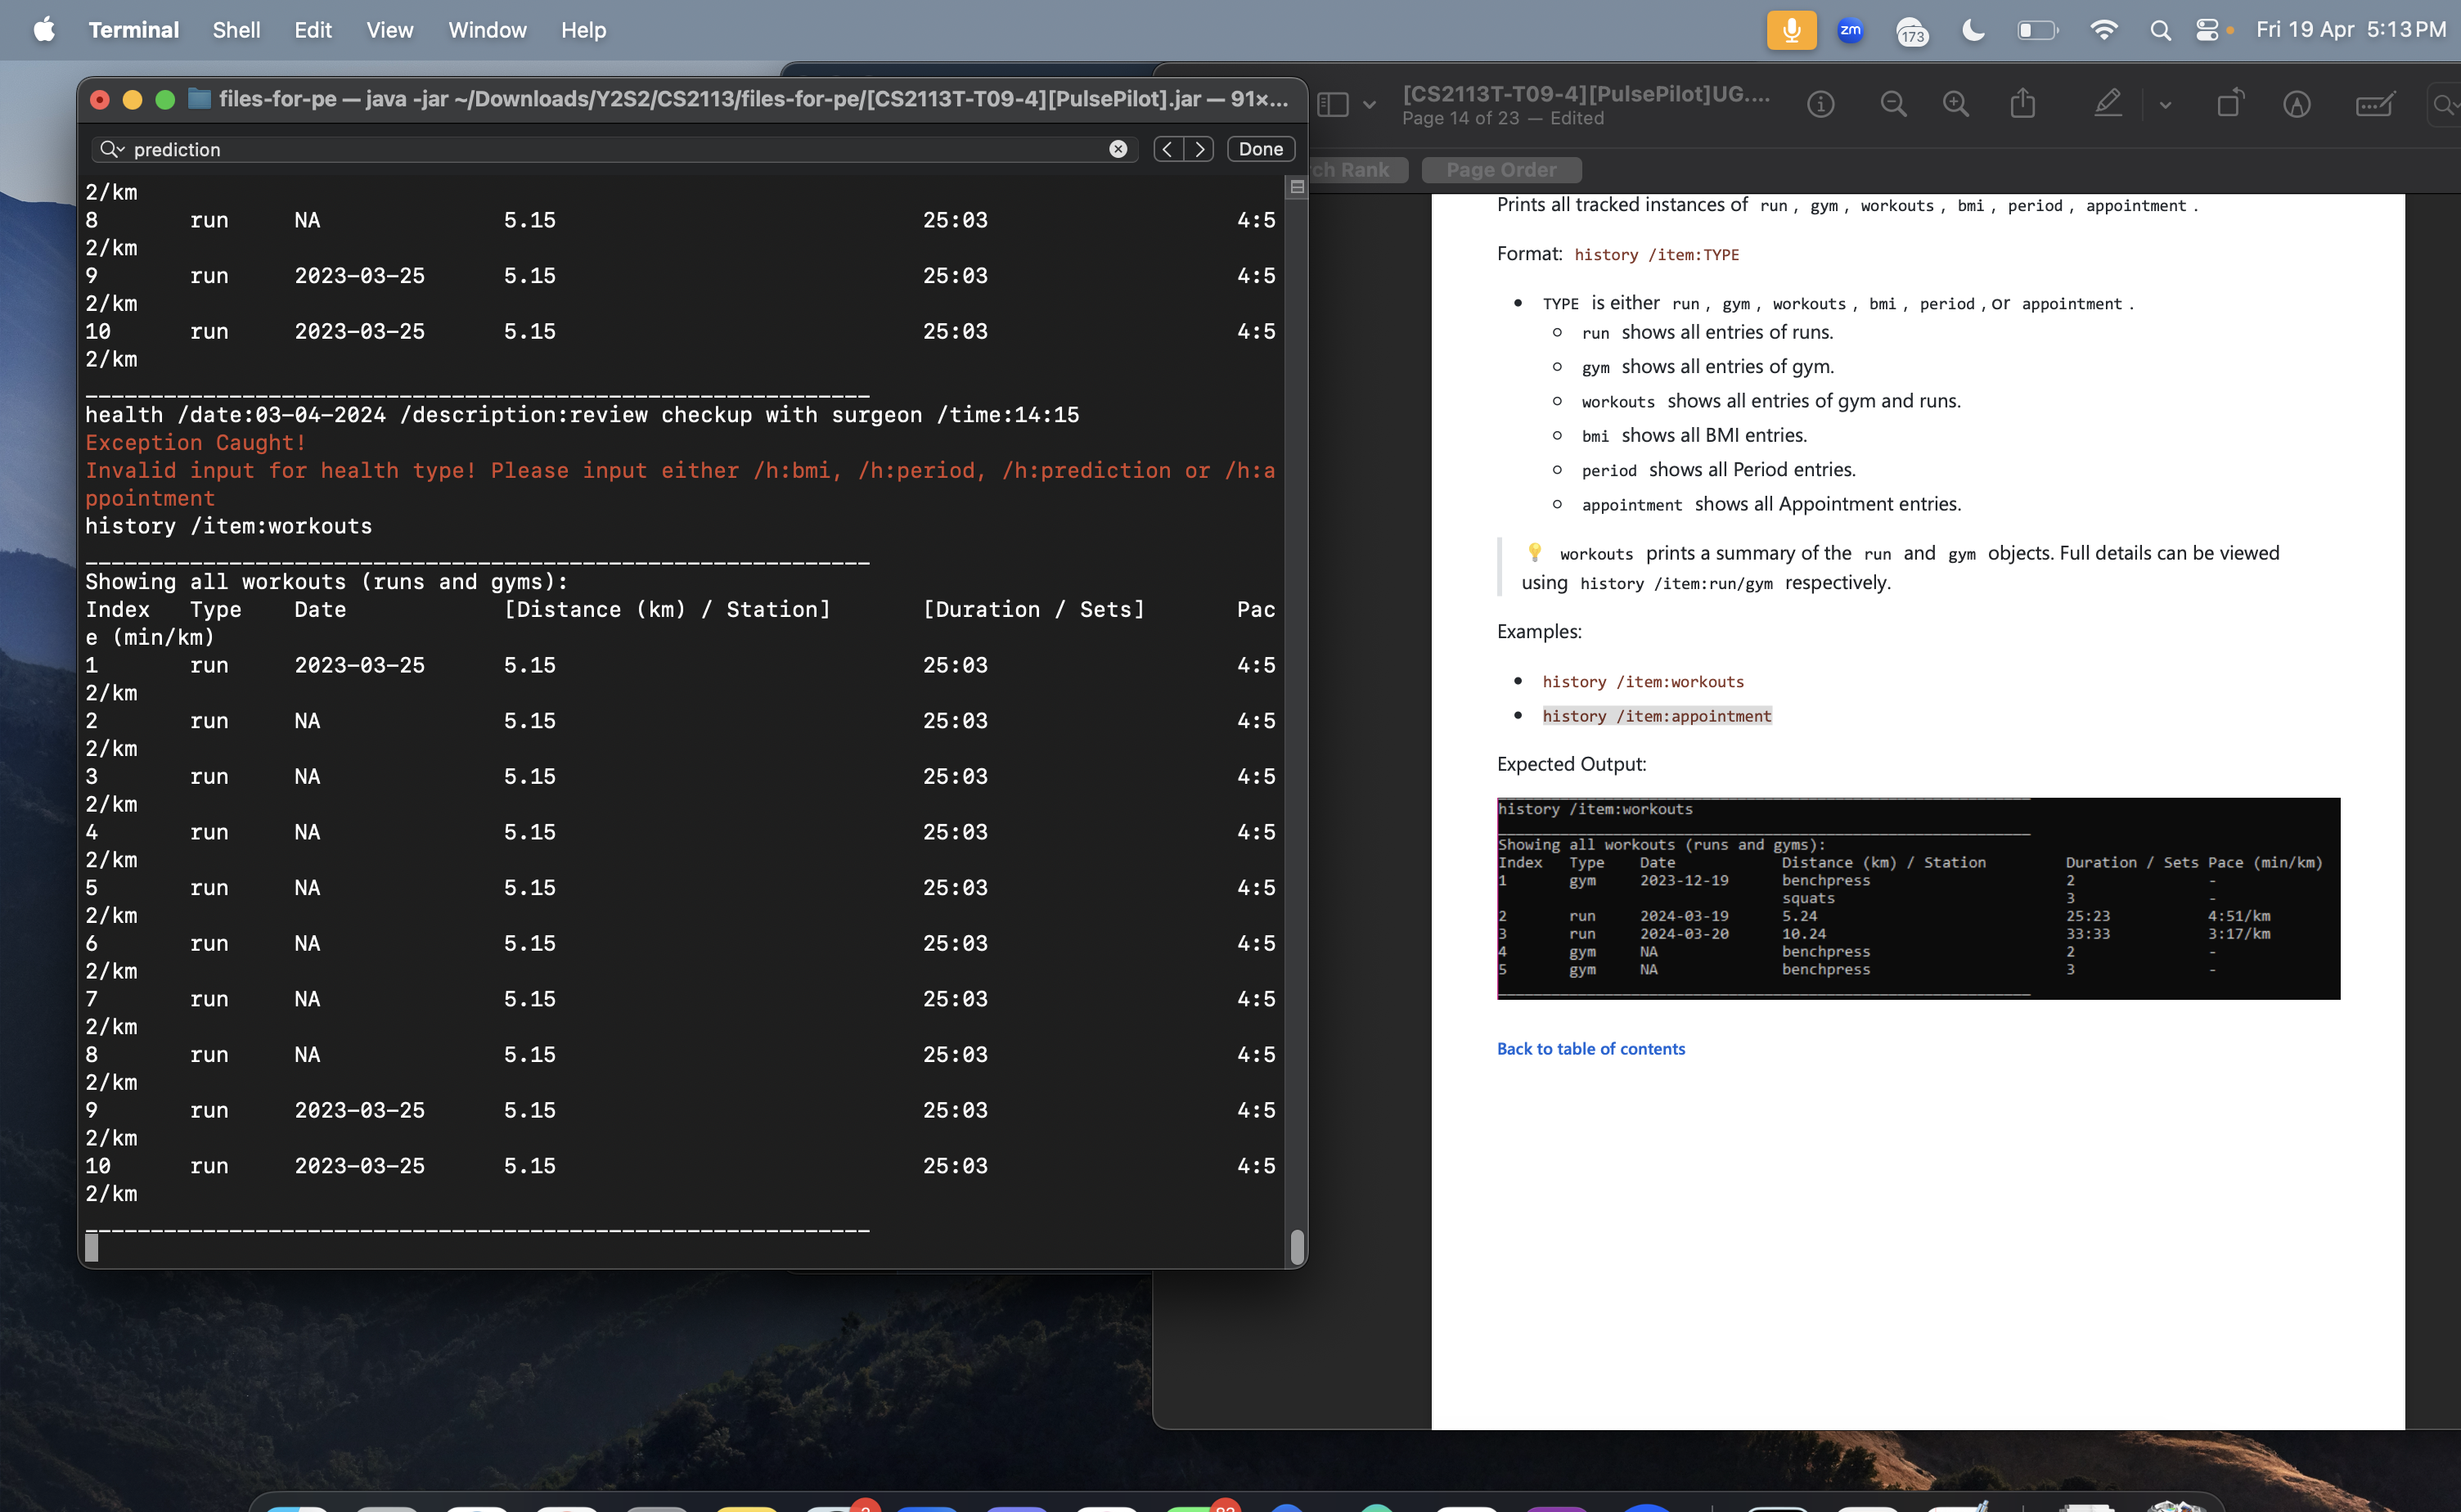
Task: Toggle microphone dictation in menu bar
Action: point(1791,30)
